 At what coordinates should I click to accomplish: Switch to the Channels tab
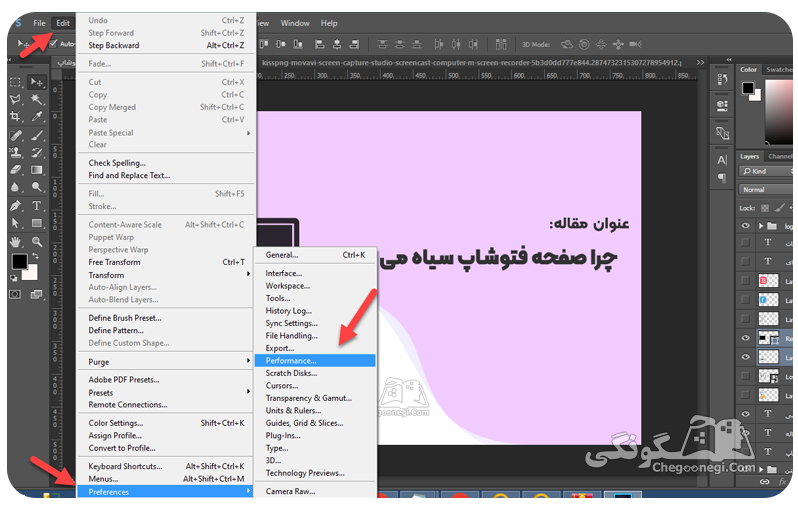tap(780, 156)
